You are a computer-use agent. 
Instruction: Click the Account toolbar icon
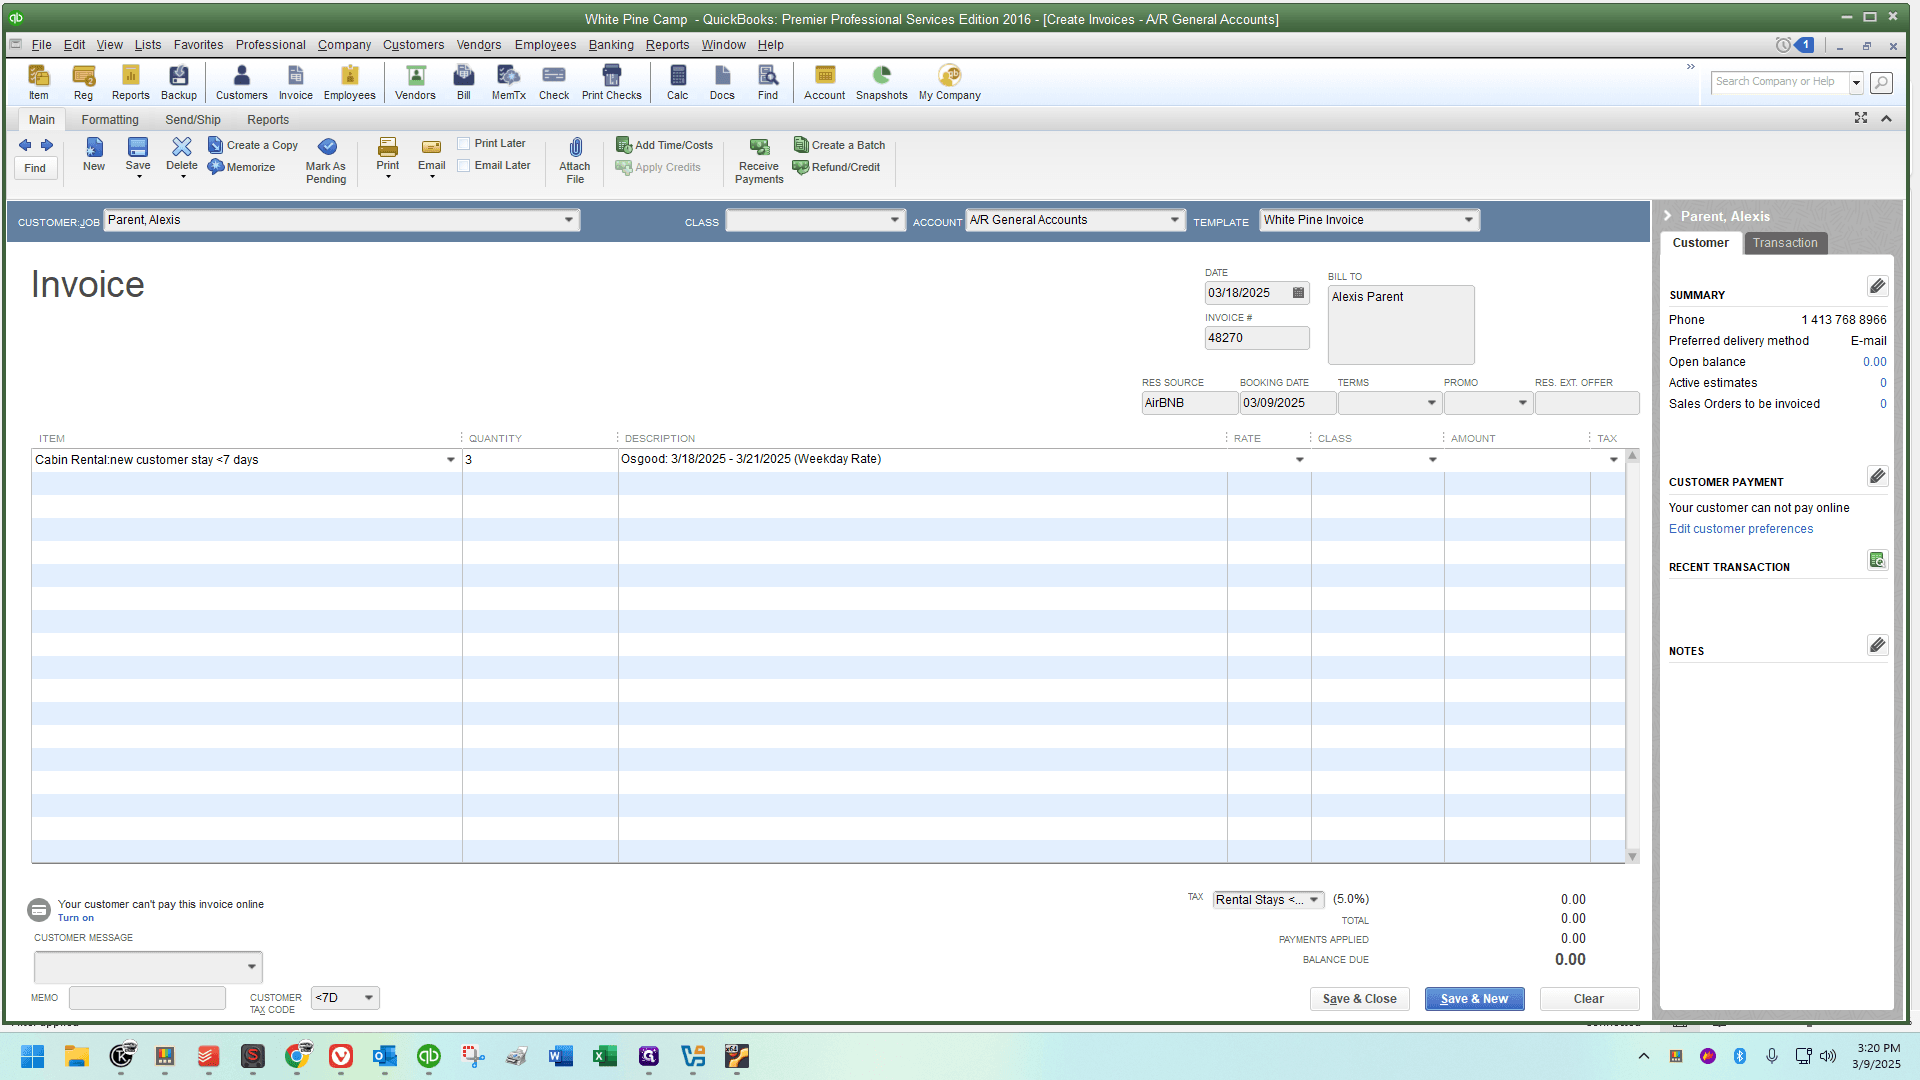[825, 82]
